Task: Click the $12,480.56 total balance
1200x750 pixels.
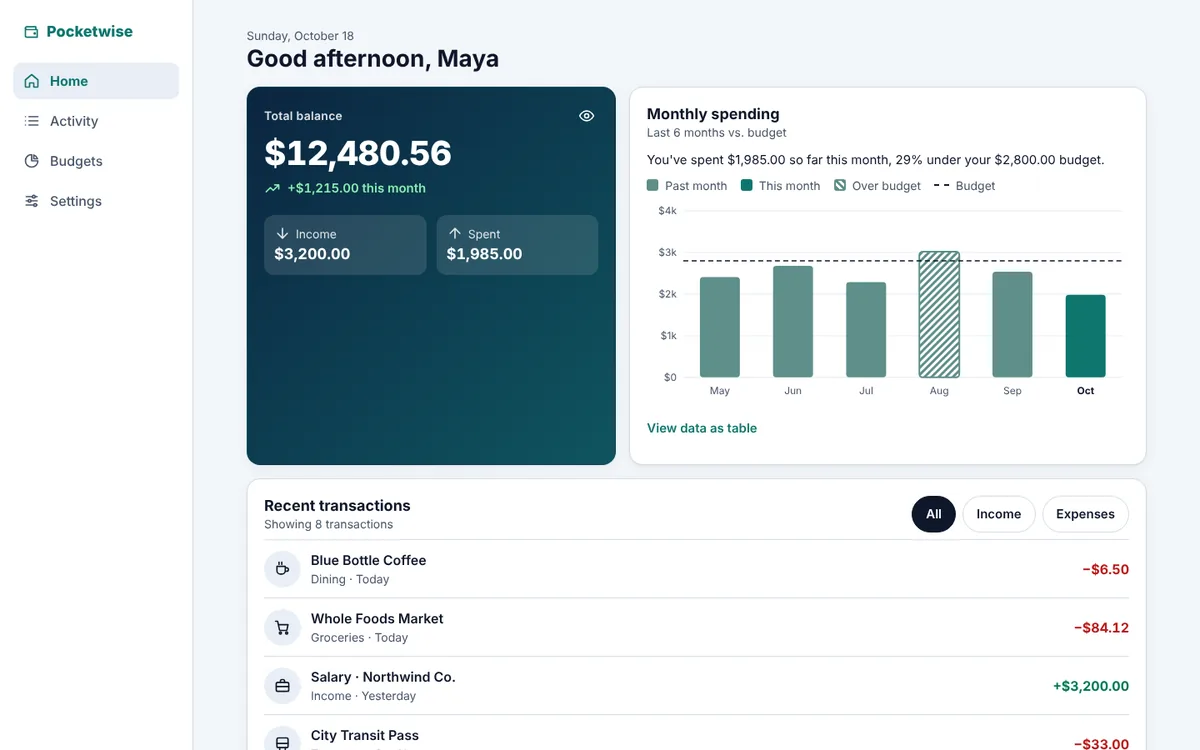Action: coord(358,153)
